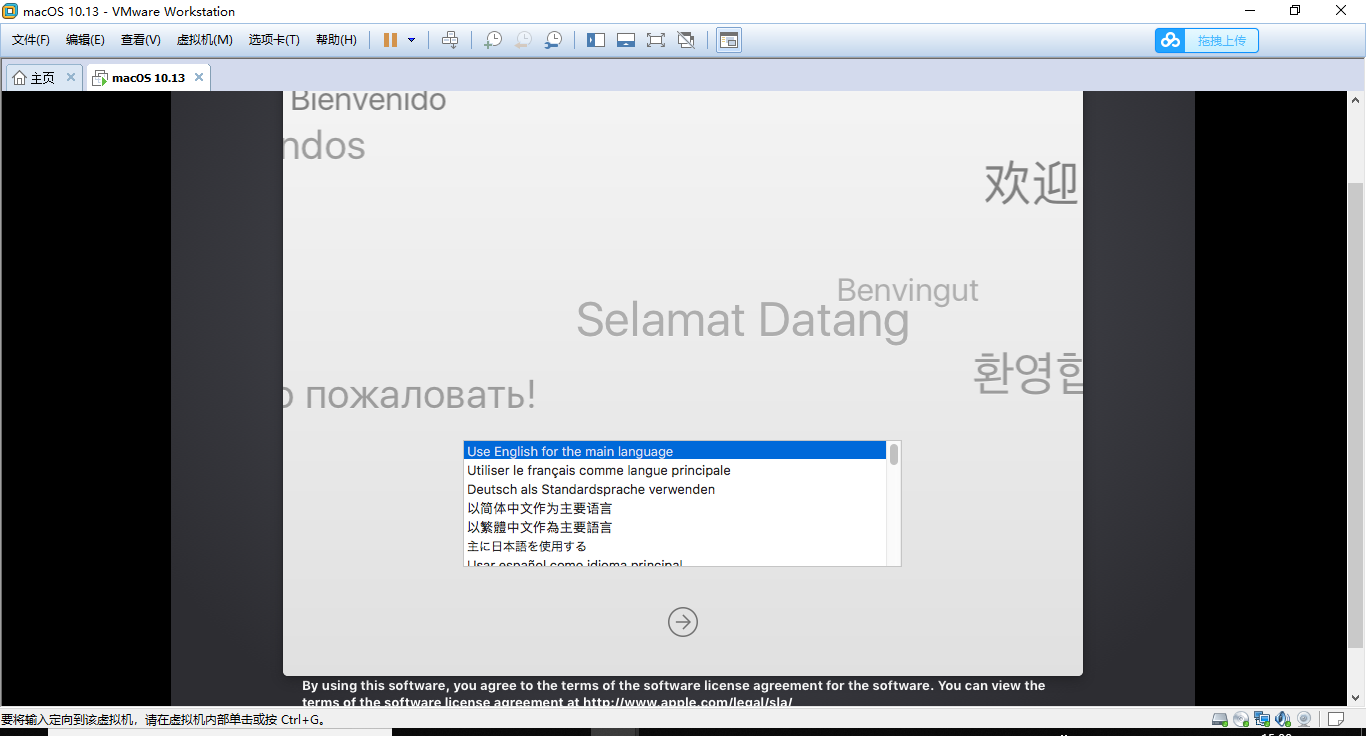
Task: Toggle the thumbnail bar view
Action: coord(626,40)
